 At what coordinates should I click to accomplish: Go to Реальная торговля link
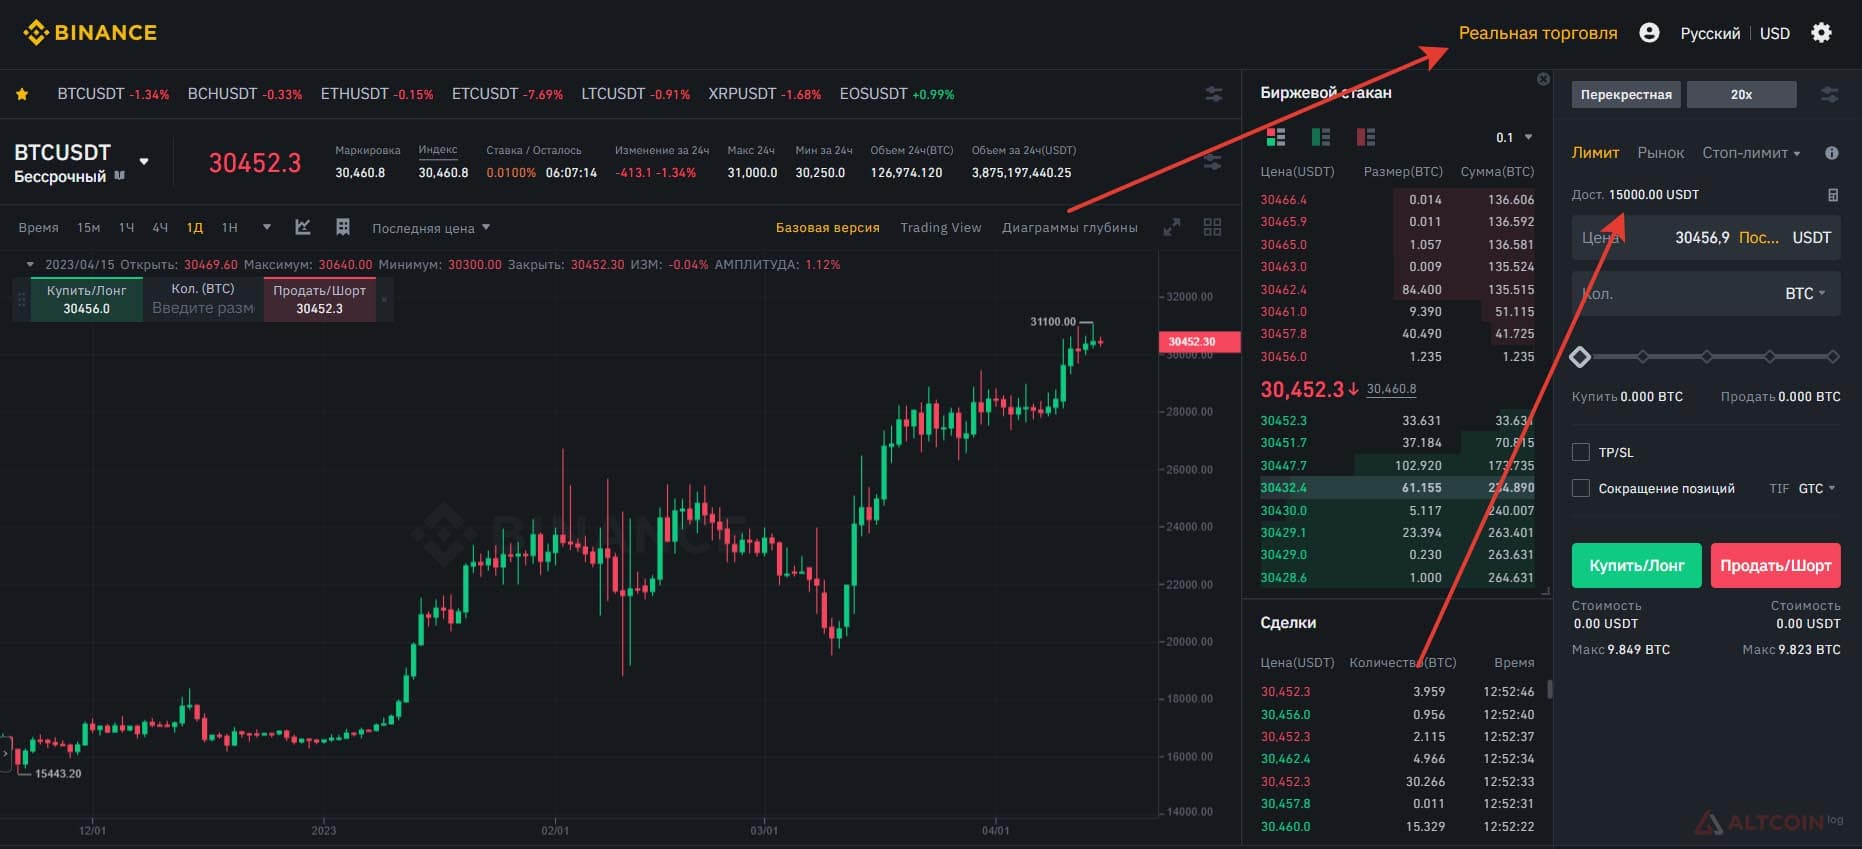pos(1538,33)
